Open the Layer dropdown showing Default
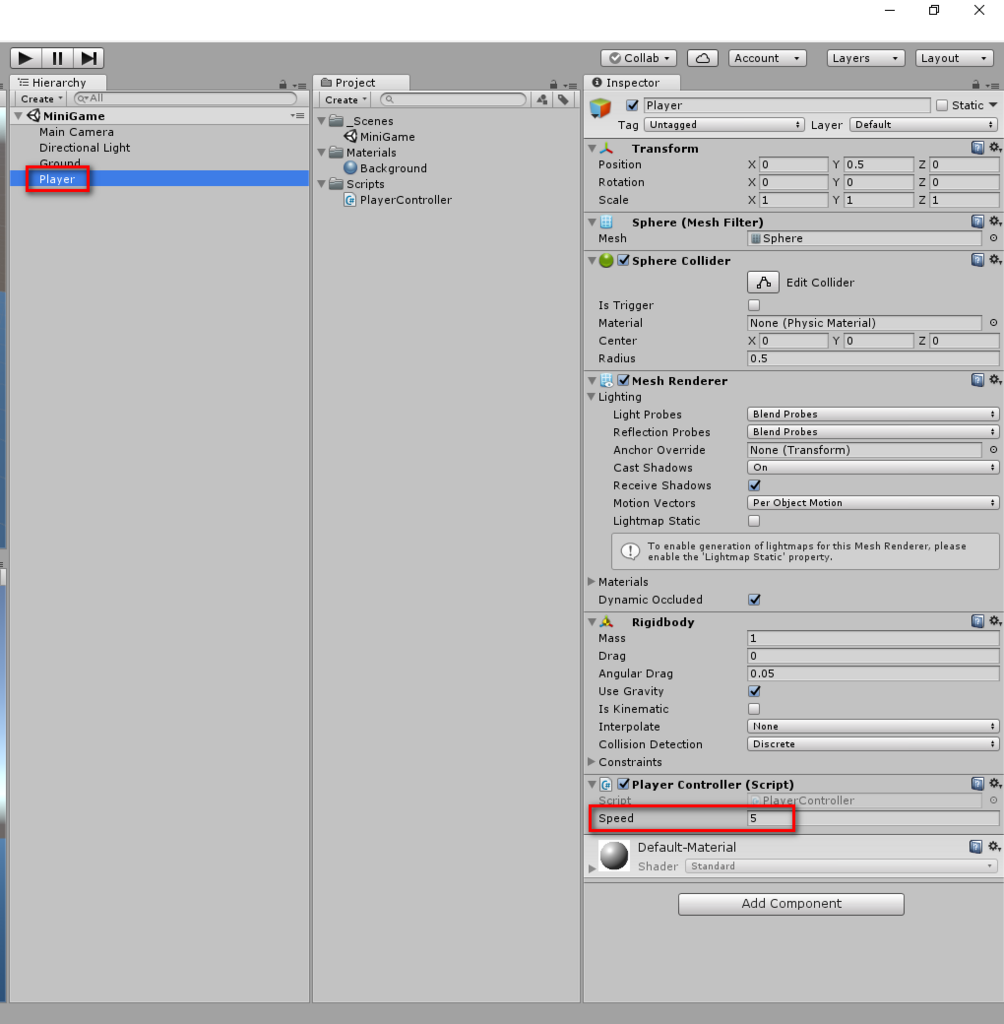The image size is (1004, 1024). [x=924, y=125]
